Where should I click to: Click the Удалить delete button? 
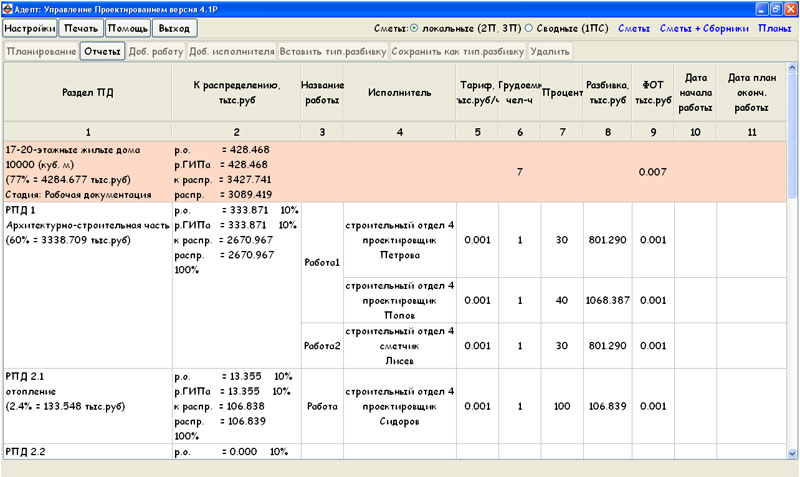click(x=550, y=50)
